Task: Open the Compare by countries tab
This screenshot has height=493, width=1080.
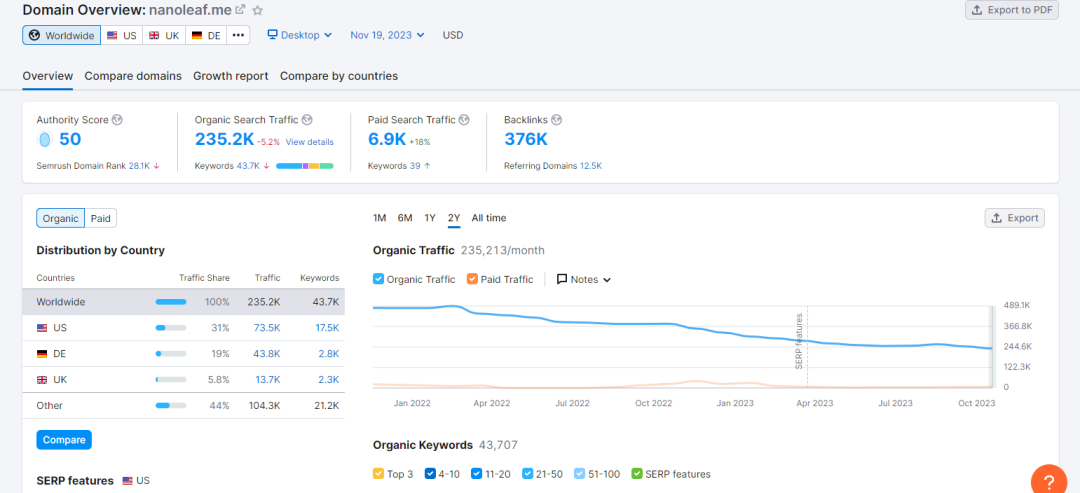Action: coord(339,76)
